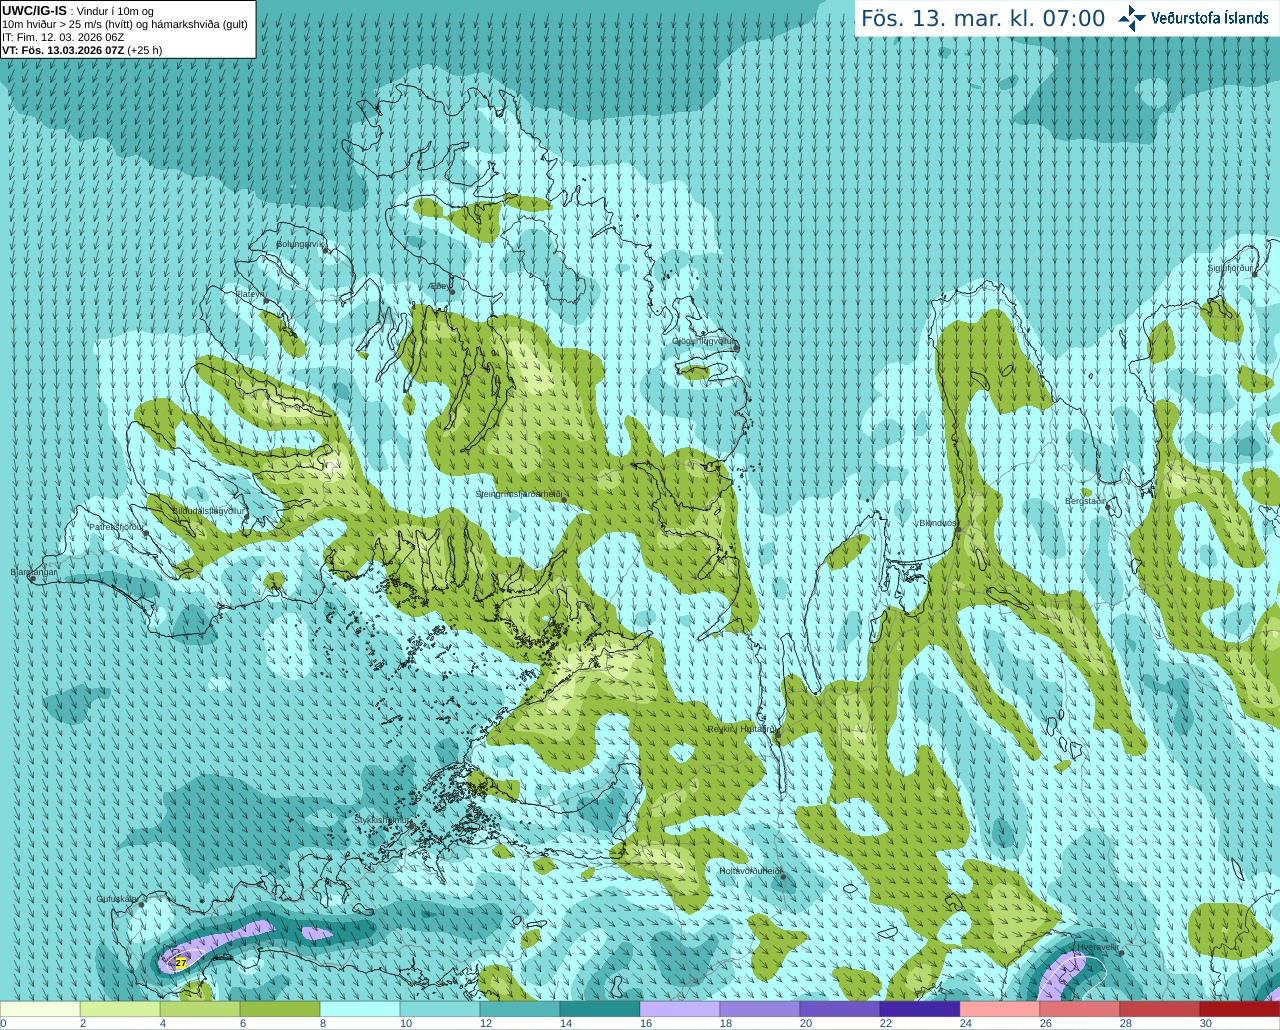The width and height of the screenshot is (1280, 1030).
Task: Select the Bolungarvík station dot
Action: tap(326, 250)
